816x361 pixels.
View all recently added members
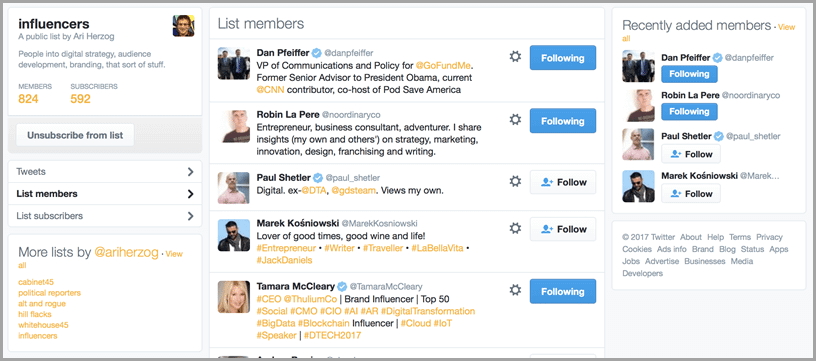[708, 32]
